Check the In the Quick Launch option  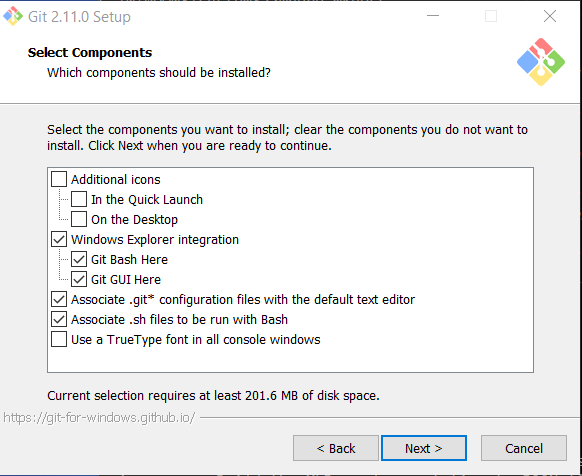coord(79,199)
